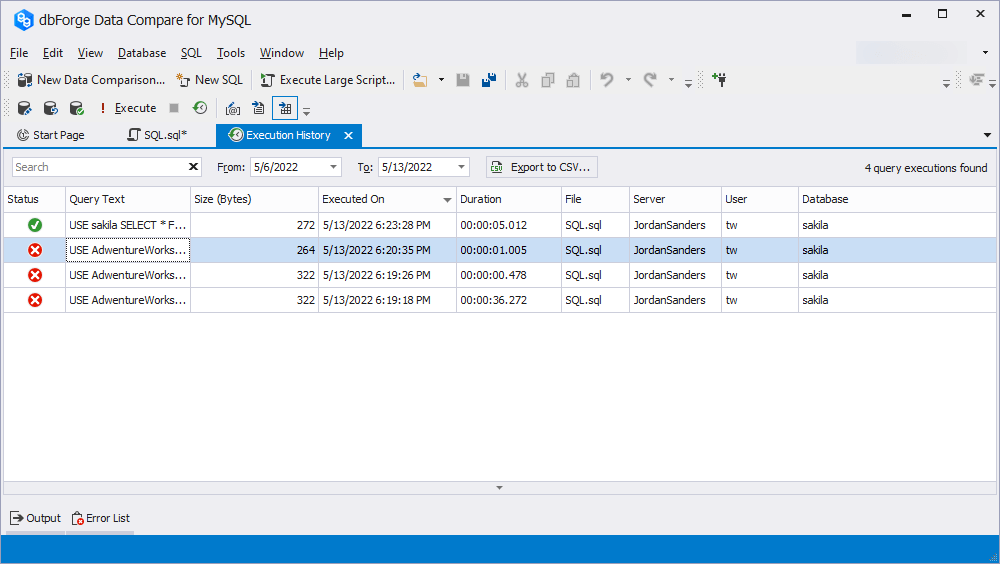The width and height of the screenshot is (1000, 564).
Task: Click the Save All icon
Action: (489, 80)
